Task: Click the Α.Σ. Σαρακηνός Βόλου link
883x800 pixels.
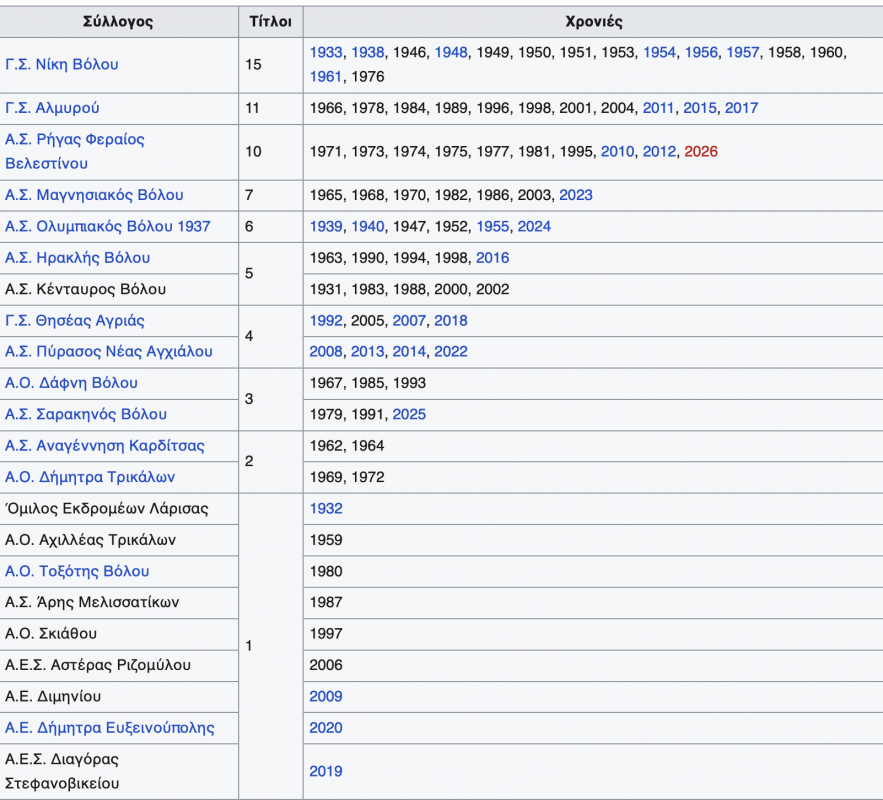Action: click(x=86, y=414)
